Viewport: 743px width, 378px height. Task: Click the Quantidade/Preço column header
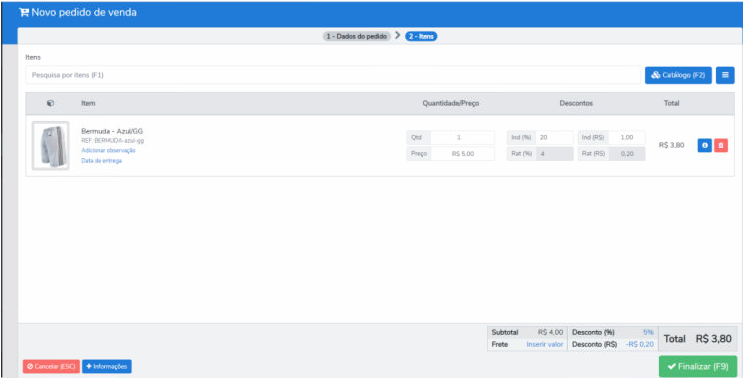[x=451, y=103]
